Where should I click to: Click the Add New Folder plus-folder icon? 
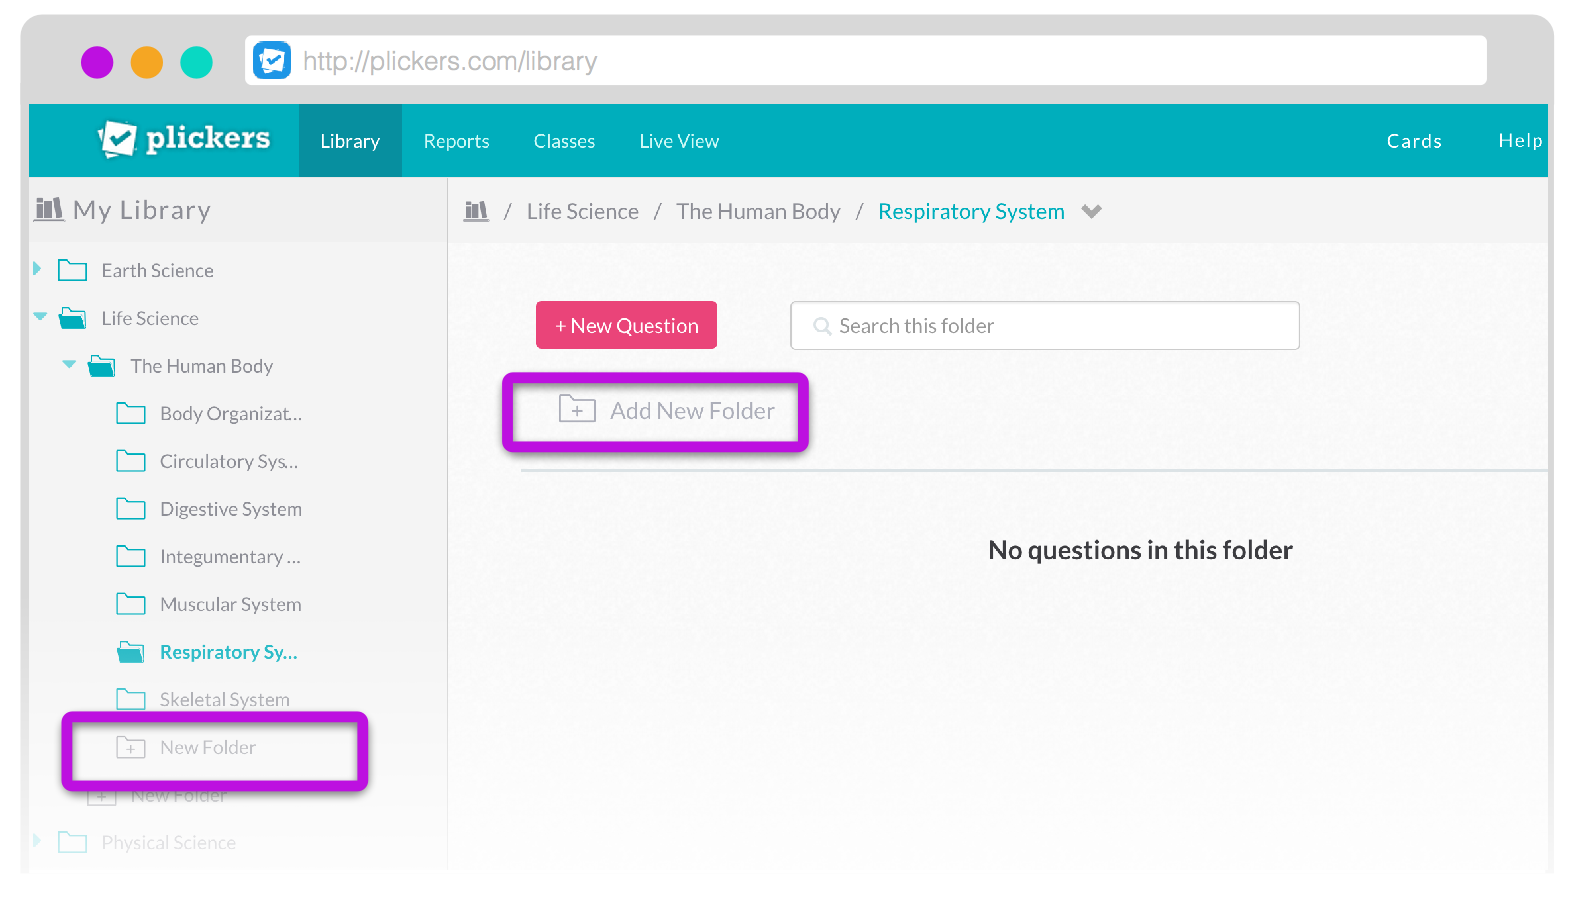[577, 410]
